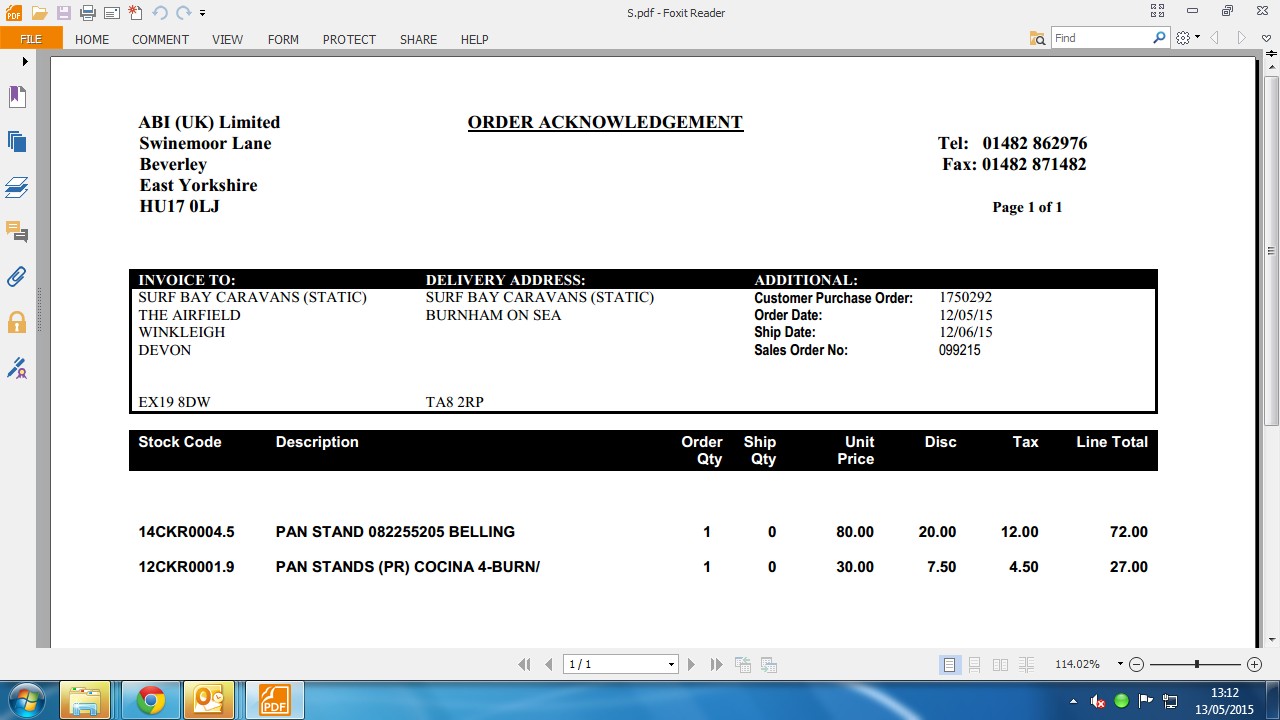This screenshot has width=1280, height=720.
Task: Open the Bookmarks panel in the sidebar
Action: (17, 97)
